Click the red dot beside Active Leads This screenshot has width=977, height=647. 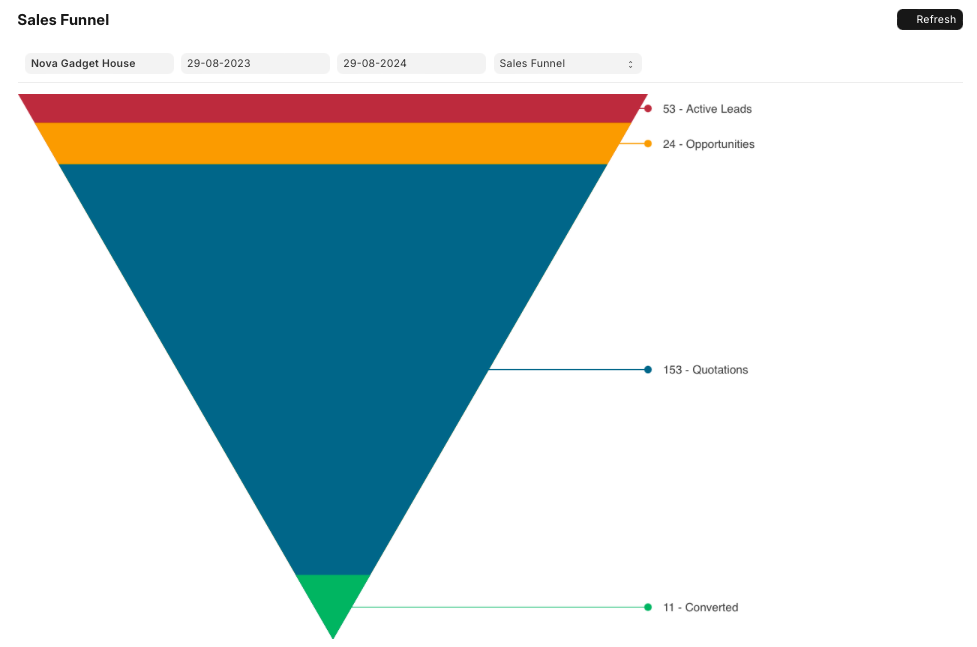pos(648,109)
